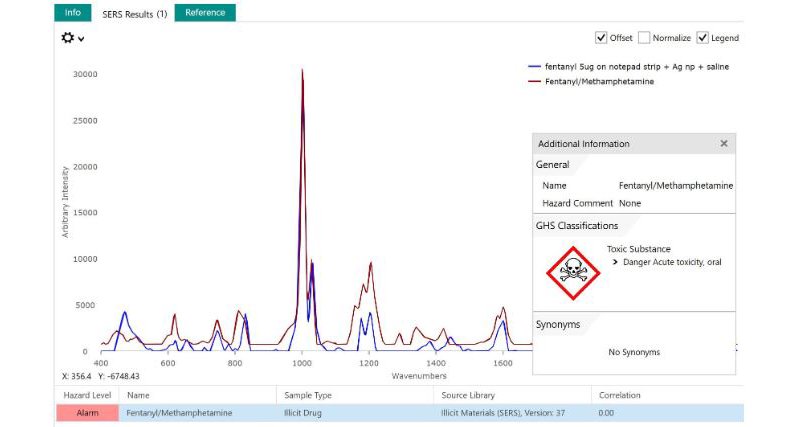This screenshot has width=800, height=427.
Task: Enable the Normalize checkbox
Action: click(x=644, y=38)
